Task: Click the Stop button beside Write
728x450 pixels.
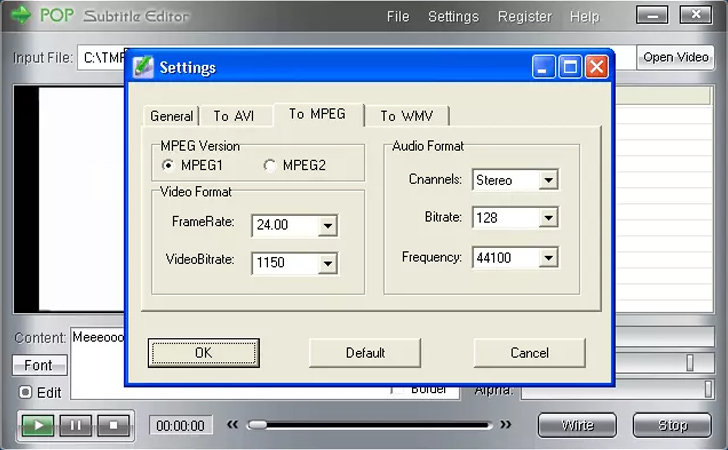Action: pos(672,425)
